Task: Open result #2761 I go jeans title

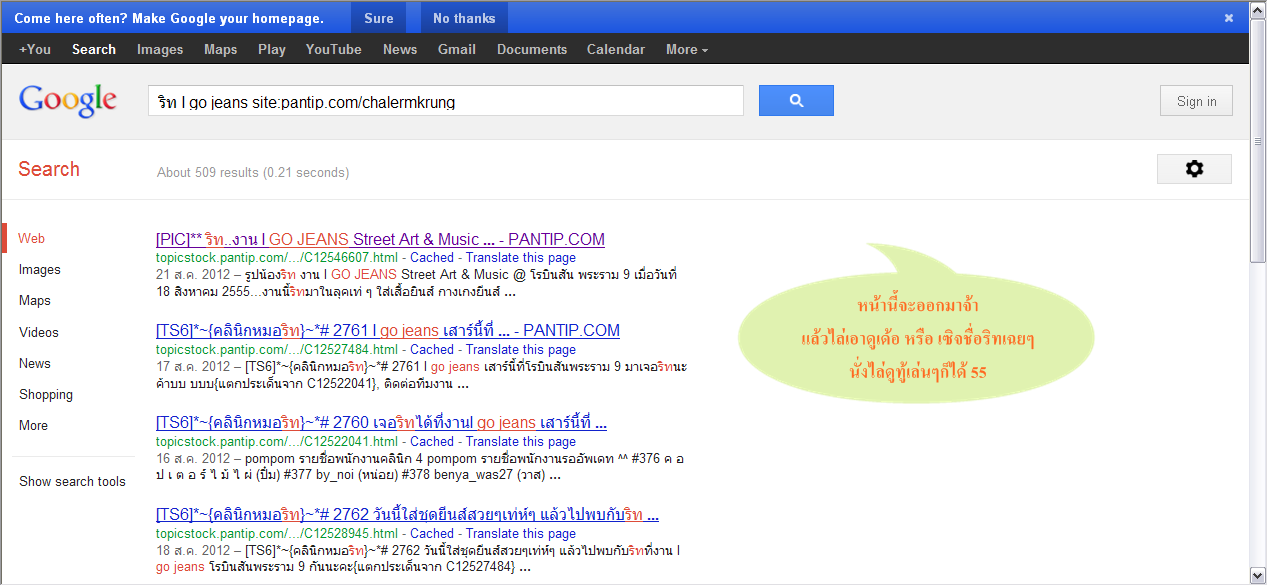Action: coord(388,330)
